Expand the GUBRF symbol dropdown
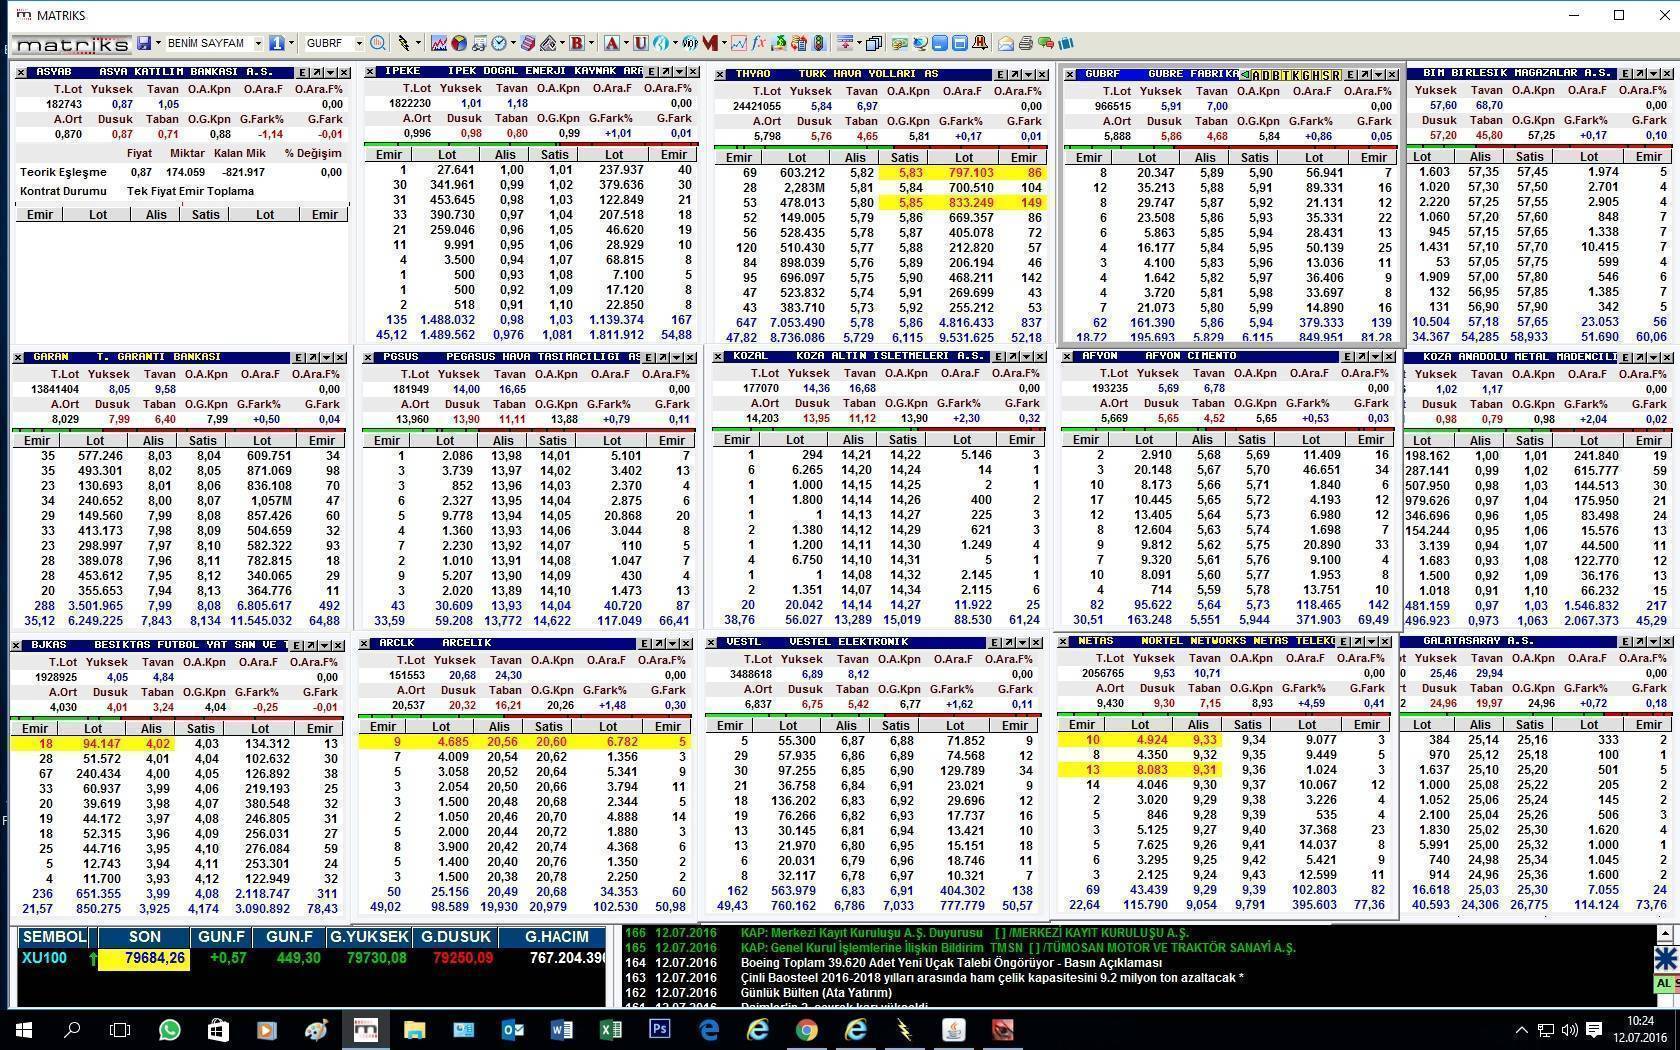1680x1050 pixels. point(358,43)
